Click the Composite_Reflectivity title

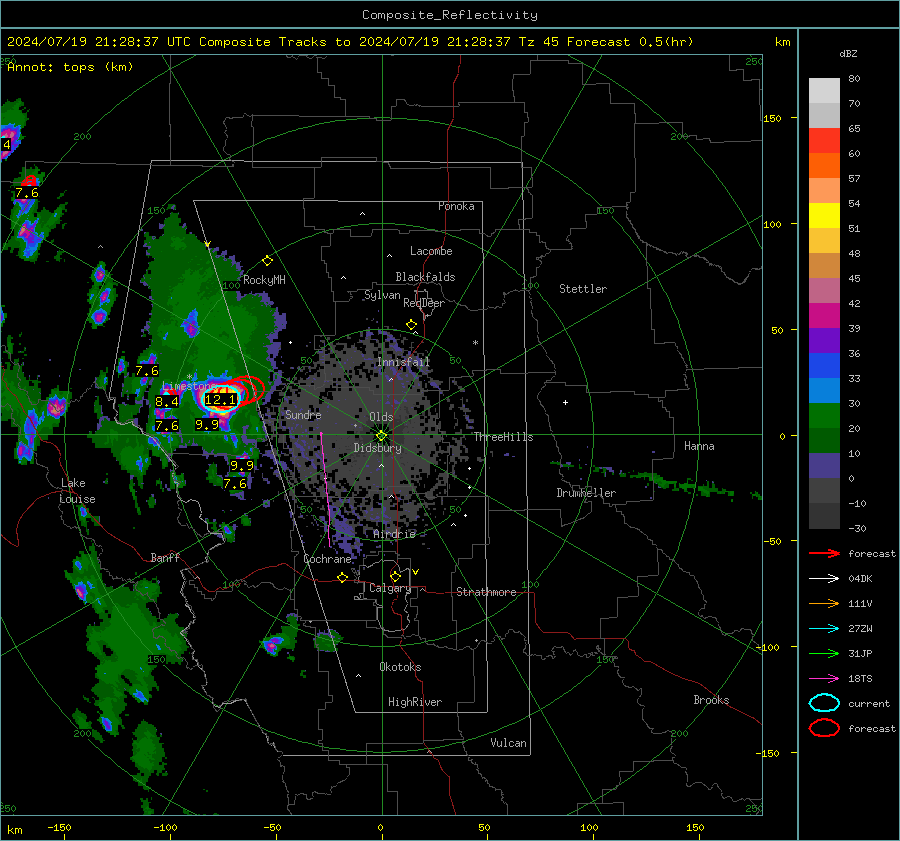[450, 15]
